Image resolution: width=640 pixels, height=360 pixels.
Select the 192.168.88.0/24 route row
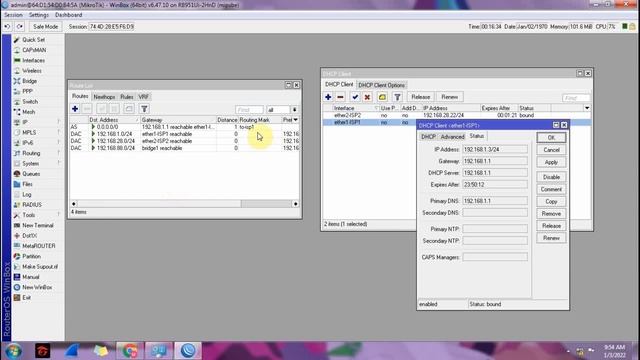184,148
